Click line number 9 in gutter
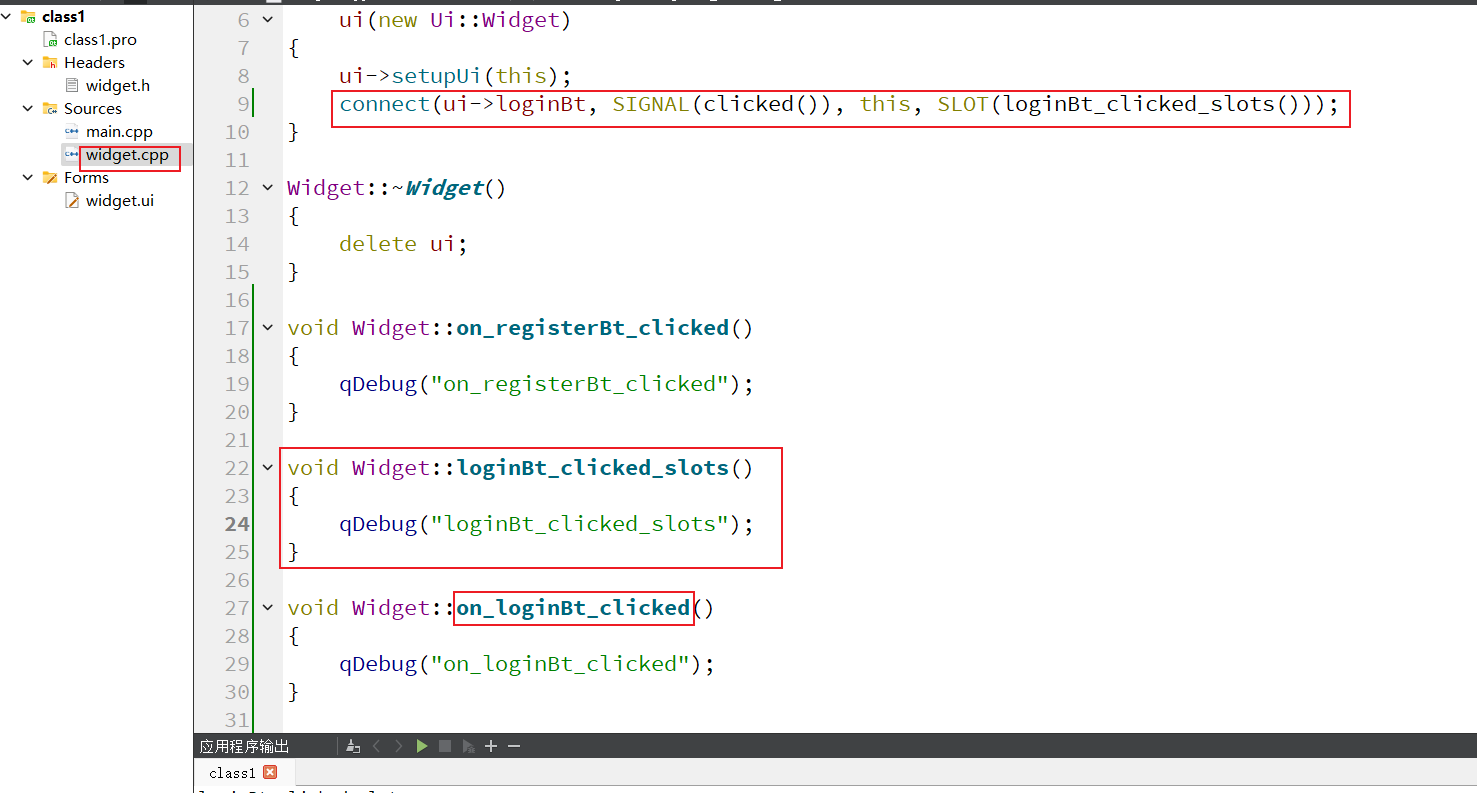This screenshot has width=1477, height=793. coord(243,104)
